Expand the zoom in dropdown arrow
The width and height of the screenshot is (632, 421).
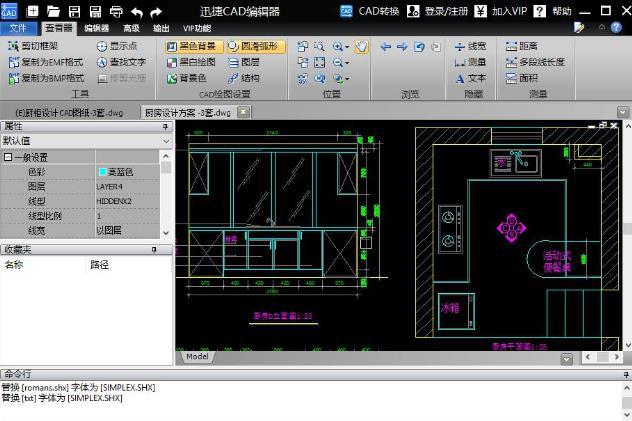tap(347, 47)
